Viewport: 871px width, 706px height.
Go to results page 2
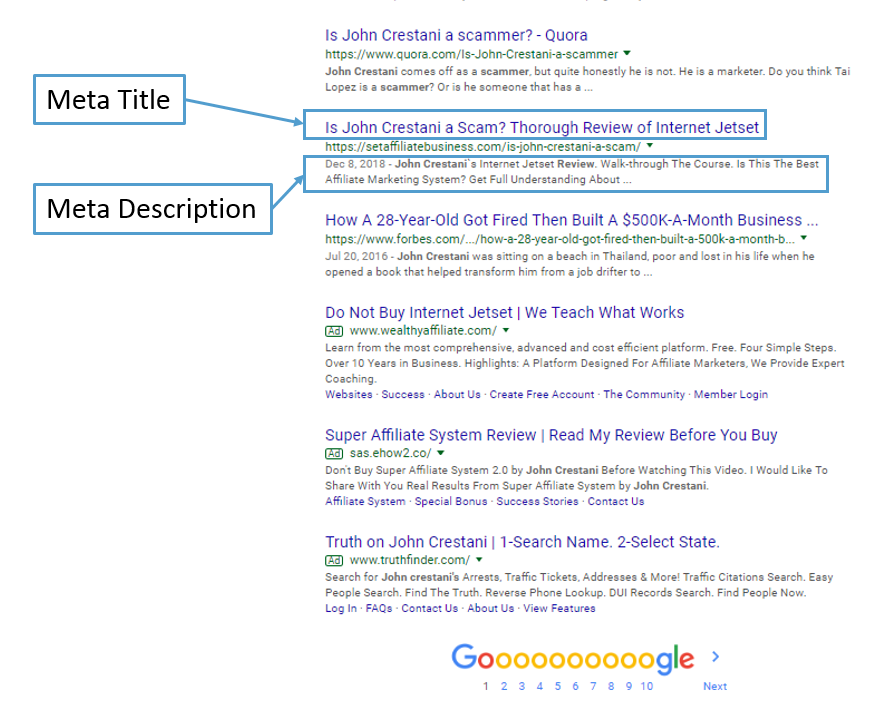(504, 687)
